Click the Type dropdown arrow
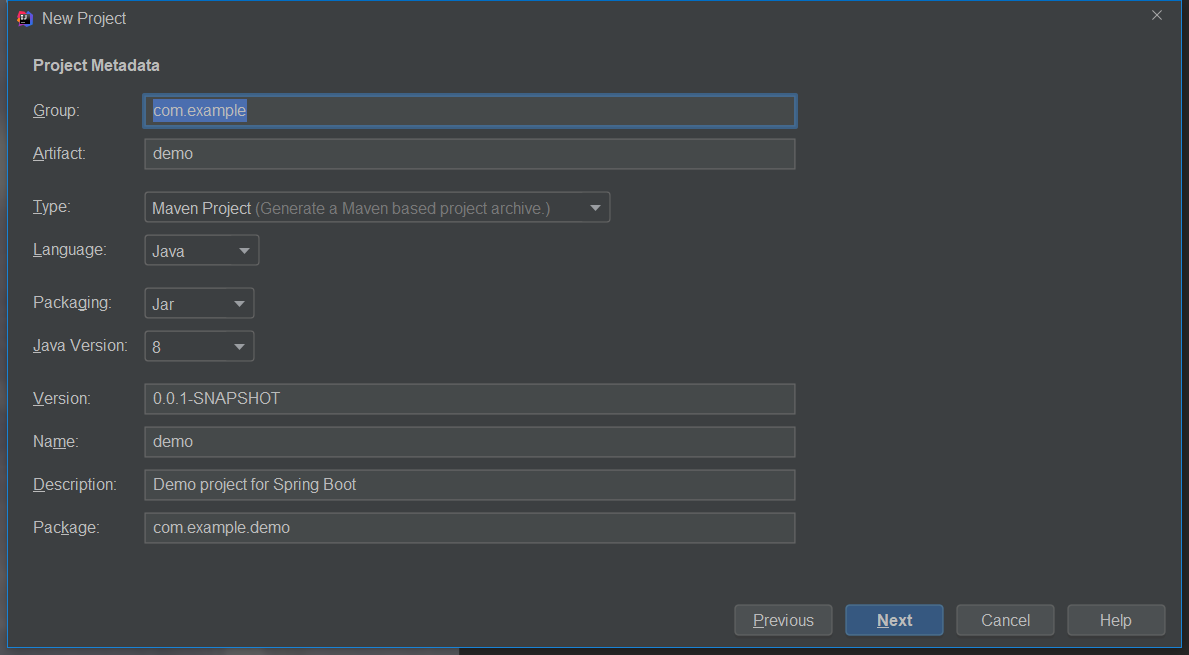This screenshot has height=655, width=1189. pyautogui.click(x=595, y=208)
